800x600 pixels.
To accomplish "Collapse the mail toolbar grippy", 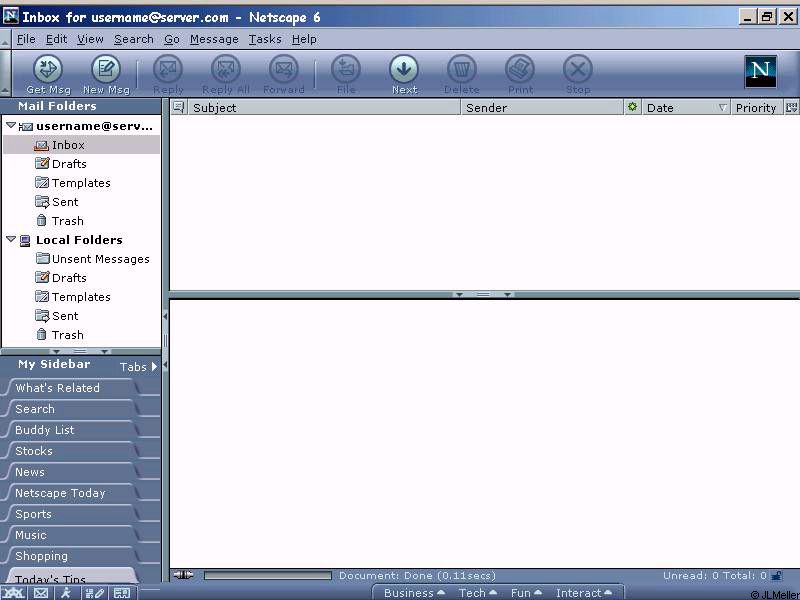I will 5,73.
